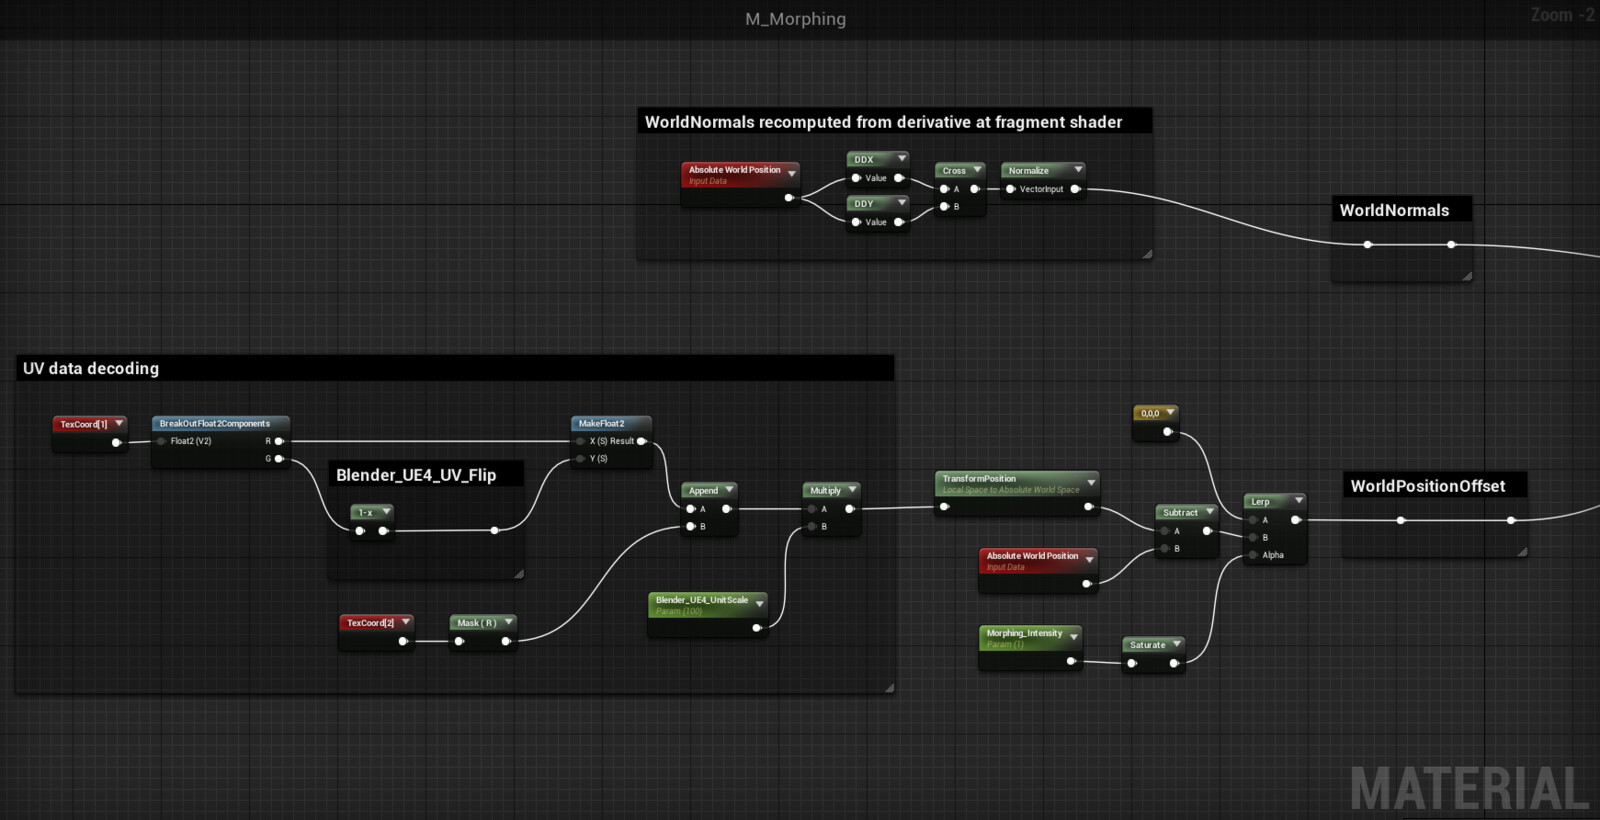Click the left reroute pin in WorldNormals comment
1600x820 pixels.
[1368, 244]
